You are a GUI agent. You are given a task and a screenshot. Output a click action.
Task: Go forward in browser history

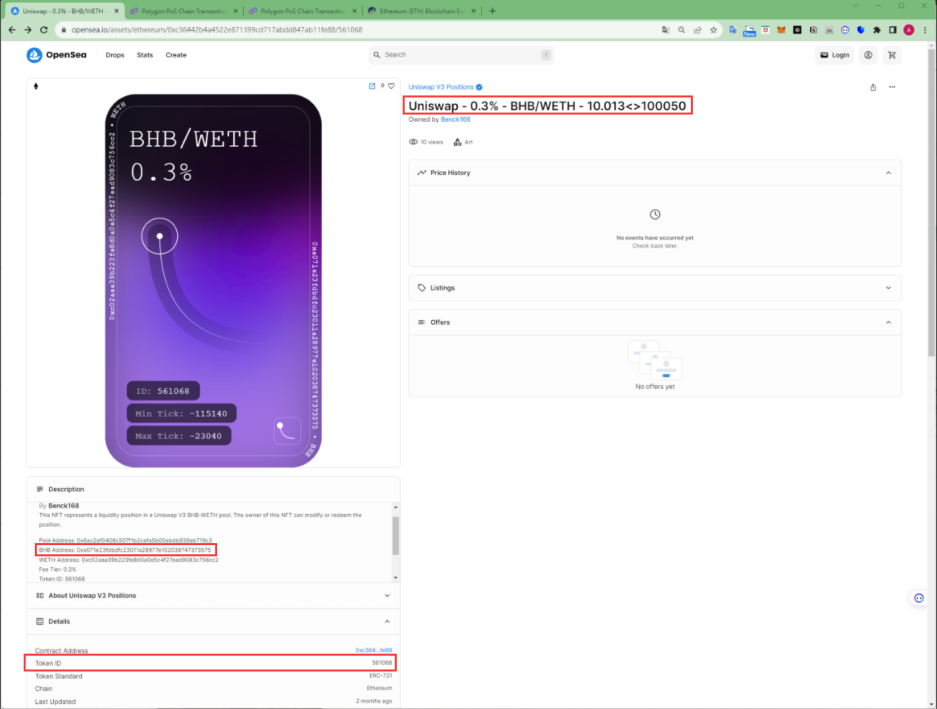[27, 30]
